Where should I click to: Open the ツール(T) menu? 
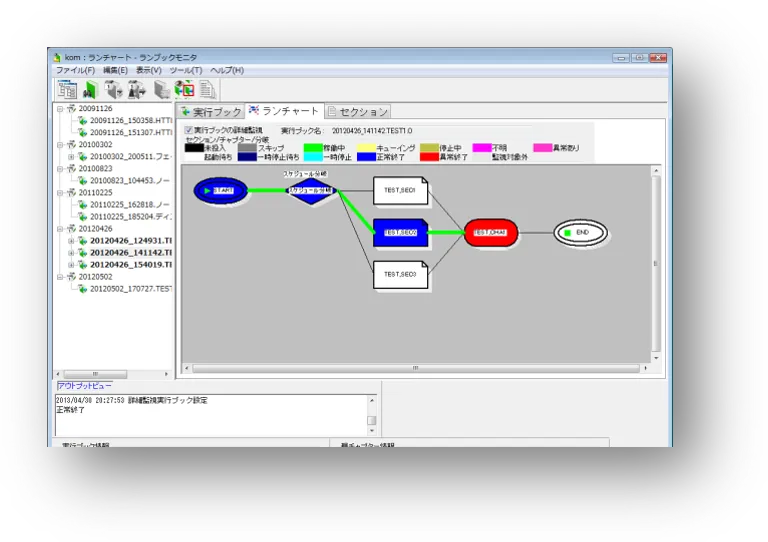[186, 70]
